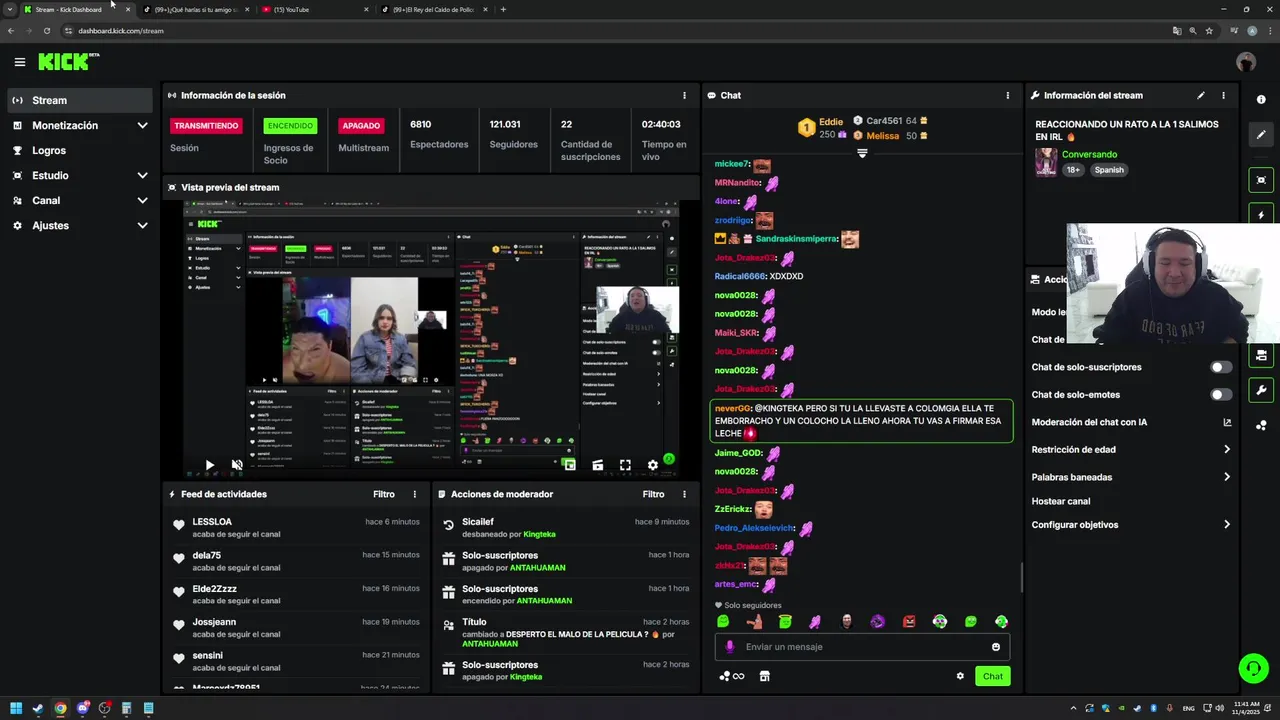Screen dimensions: 1280x720
Task: Open channel points icon below chat input
Action: point(731,676)
